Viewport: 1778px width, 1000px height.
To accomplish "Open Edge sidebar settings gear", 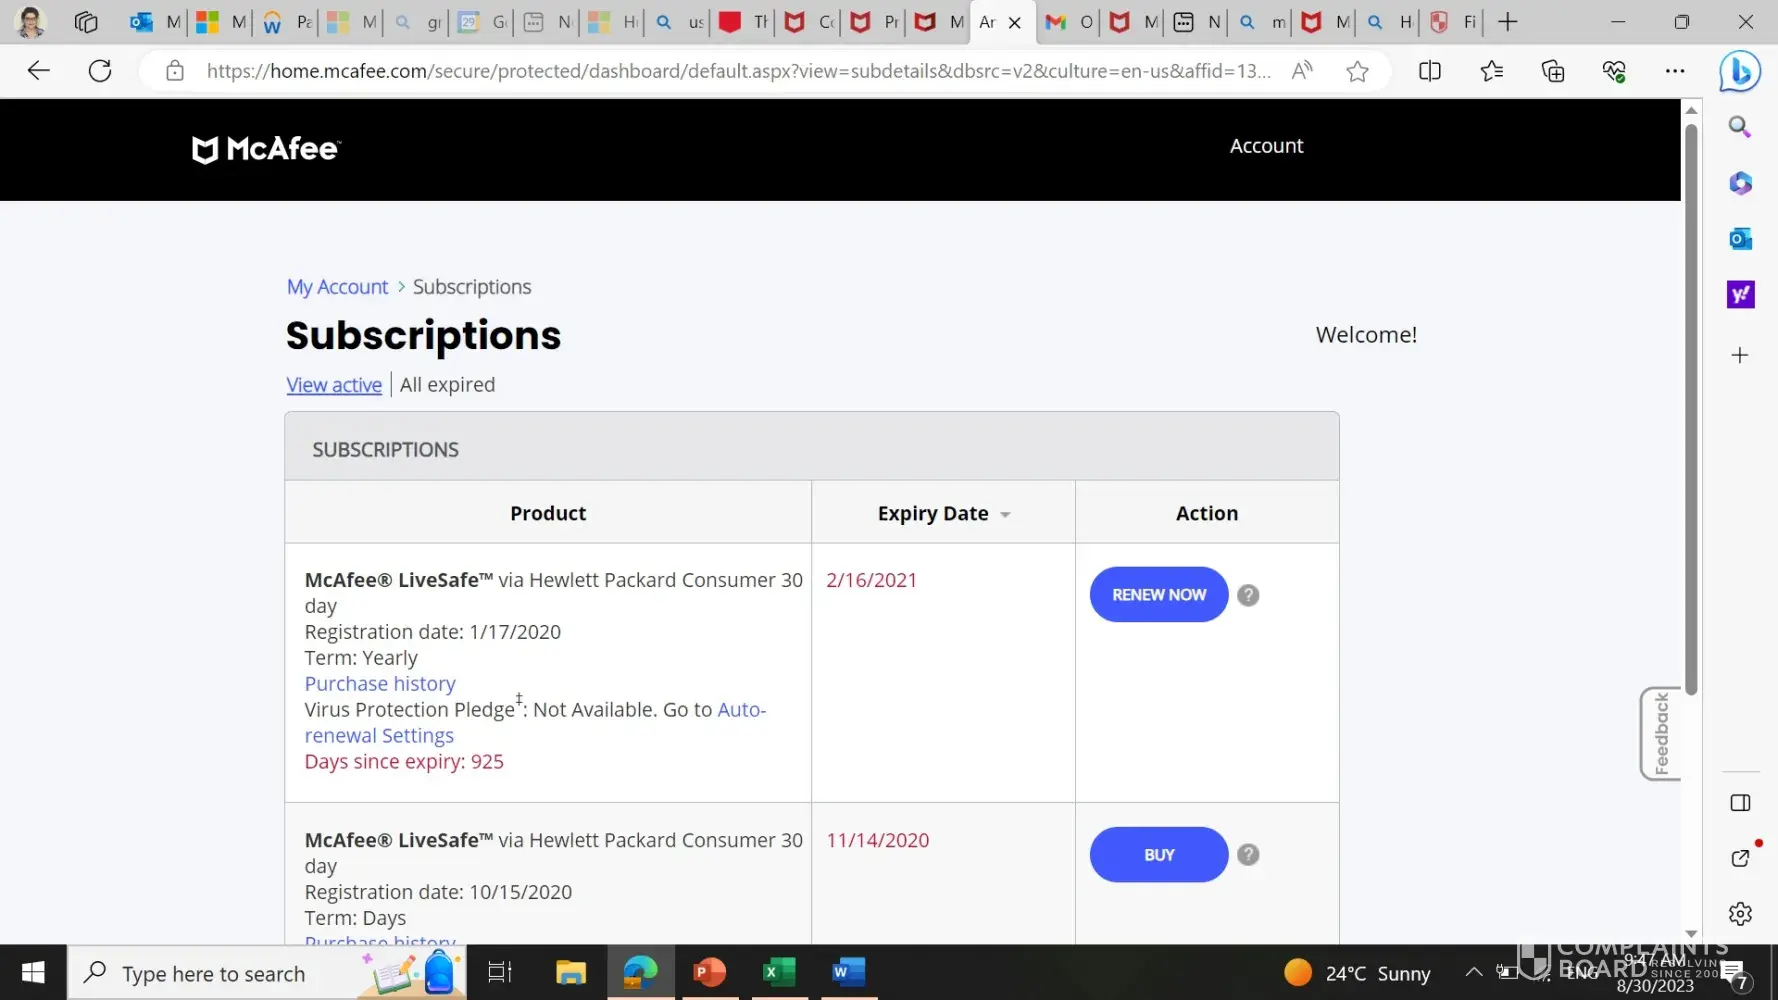I will (1740, 914).
